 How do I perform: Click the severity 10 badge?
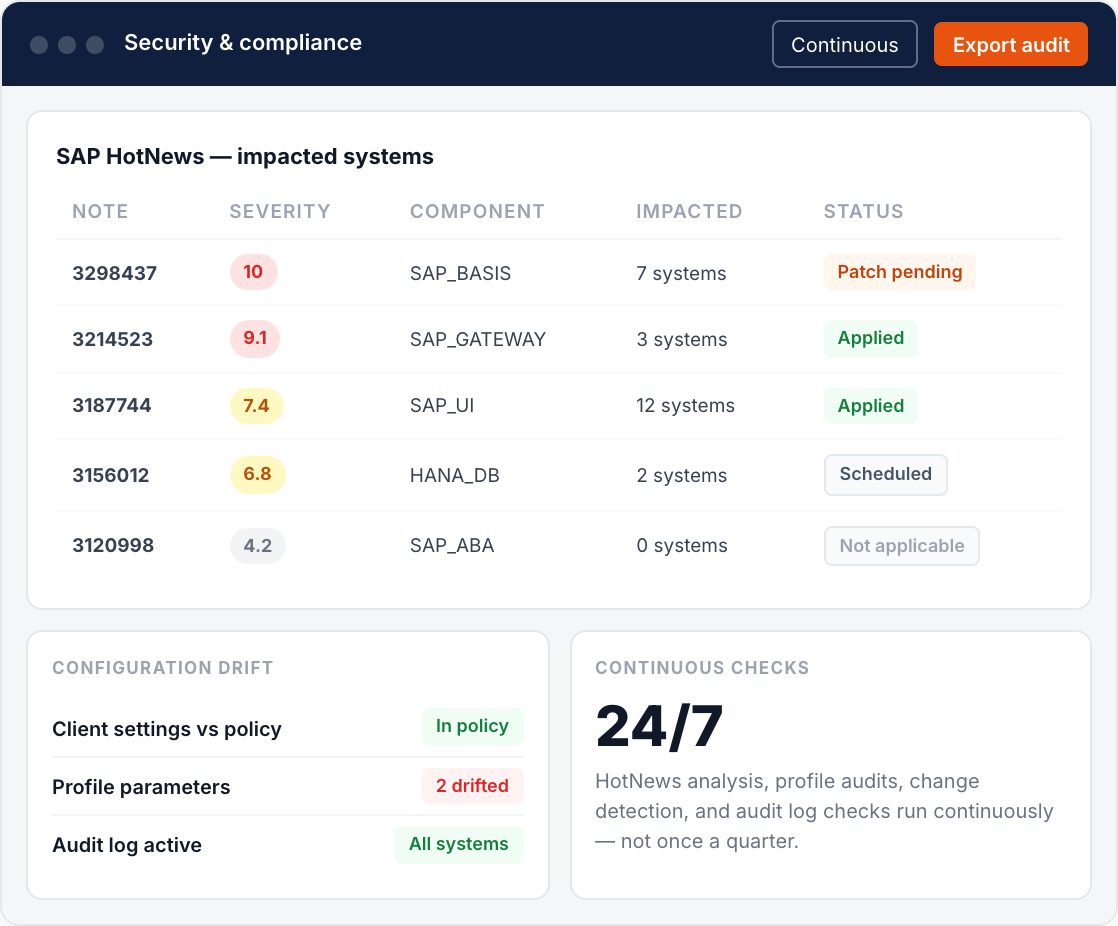[253, 272]
